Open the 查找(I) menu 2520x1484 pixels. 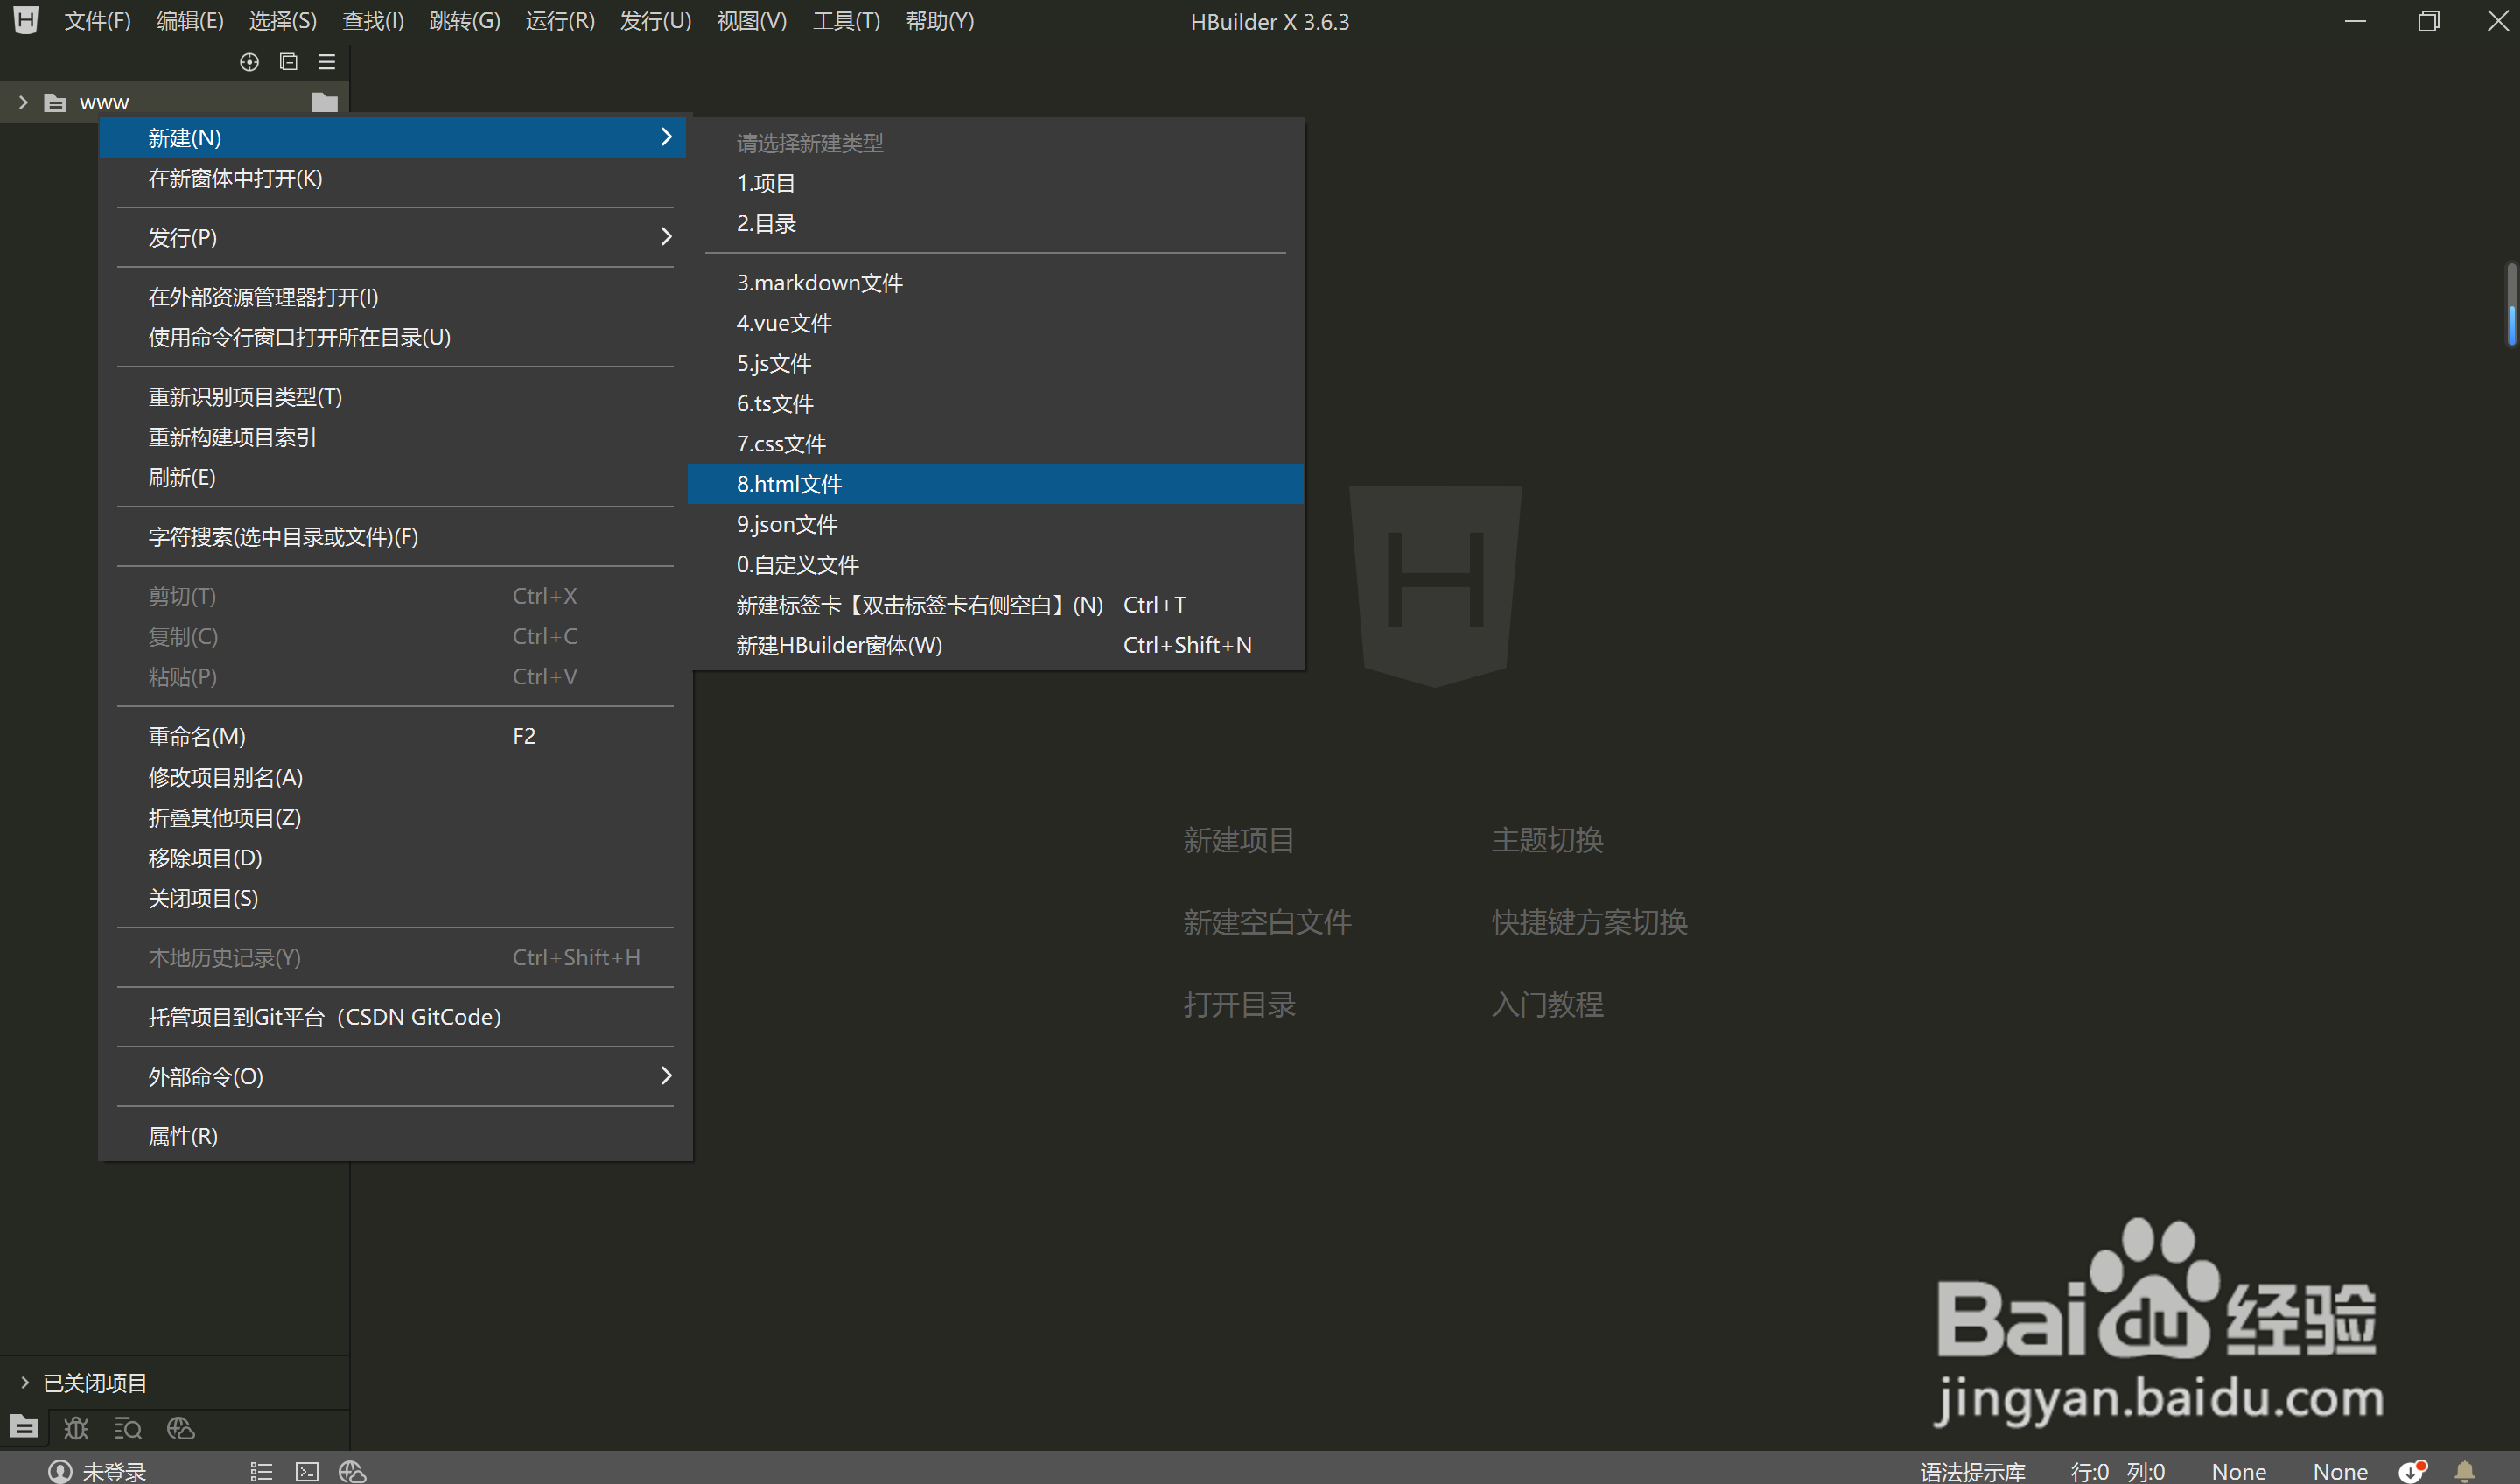click(x=373, y=21)
